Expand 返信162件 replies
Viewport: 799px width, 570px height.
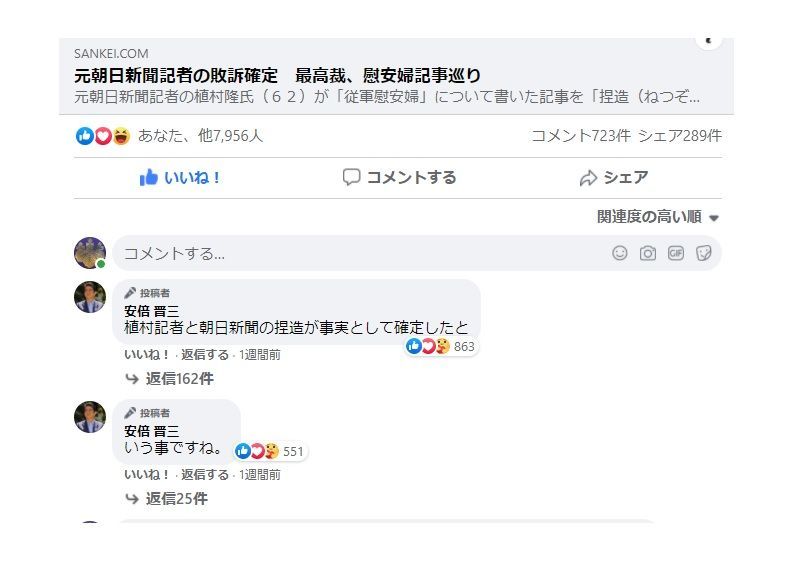(170, 378)
